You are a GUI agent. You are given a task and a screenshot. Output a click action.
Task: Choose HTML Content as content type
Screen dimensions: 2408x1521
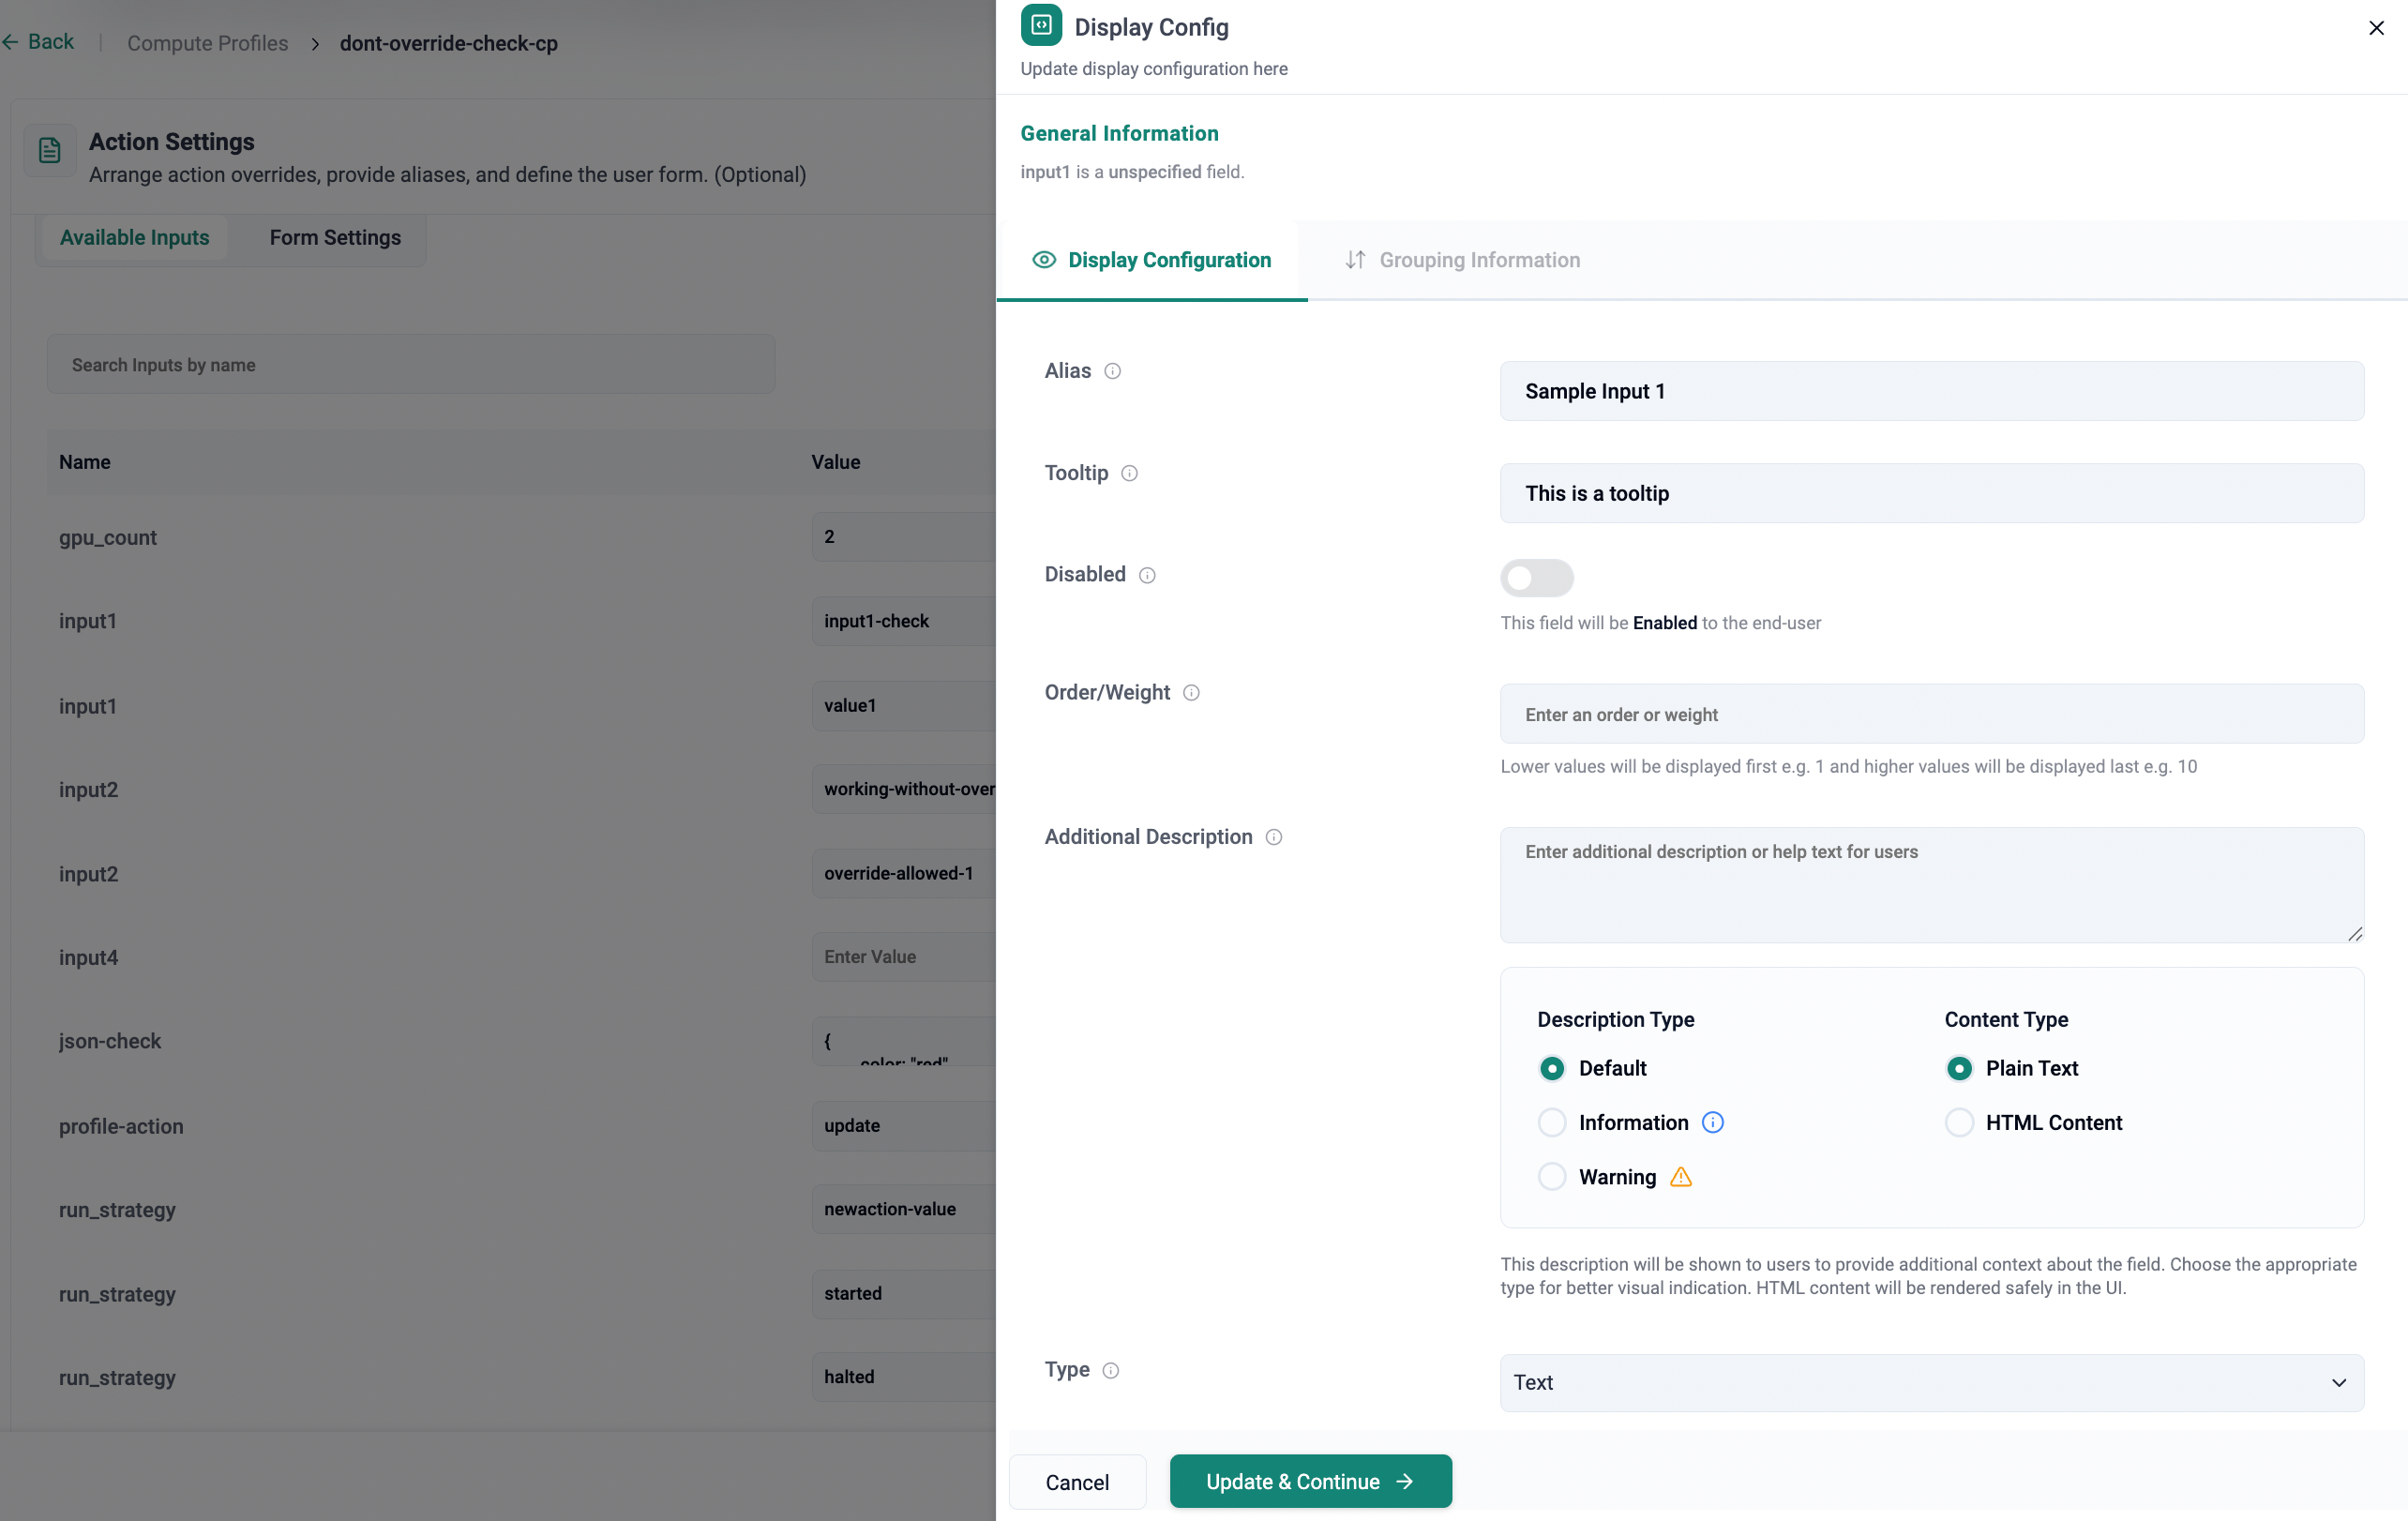tap(1959, 1122)
